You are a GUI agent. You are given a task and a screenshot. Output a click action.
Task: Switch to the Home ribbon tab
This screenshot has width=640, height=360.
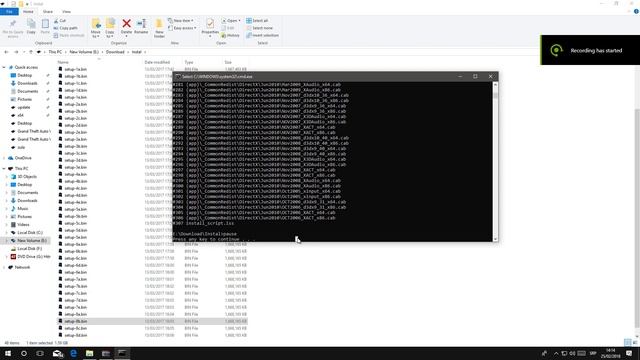tap(28, 12)
